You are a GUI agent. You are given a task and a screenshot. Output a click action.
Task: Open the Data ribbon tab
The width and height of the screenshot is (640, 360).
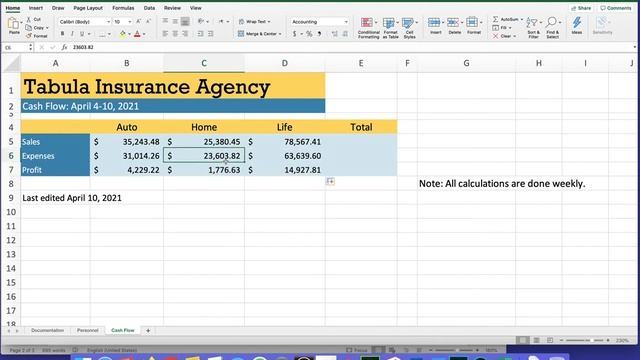(149, 8)
